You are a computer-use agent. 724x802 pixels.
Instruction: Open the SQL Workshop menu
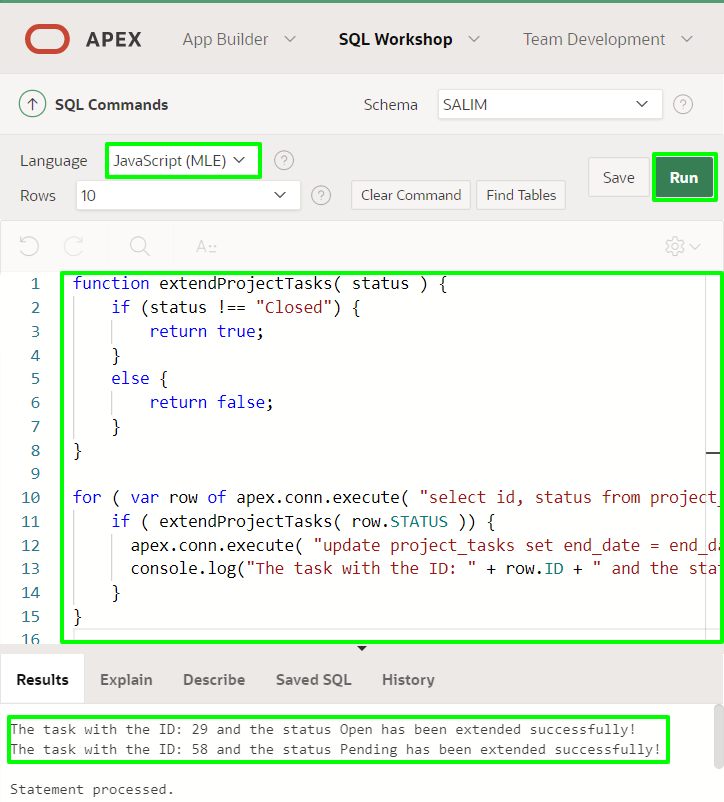click(x=395, y=39)
